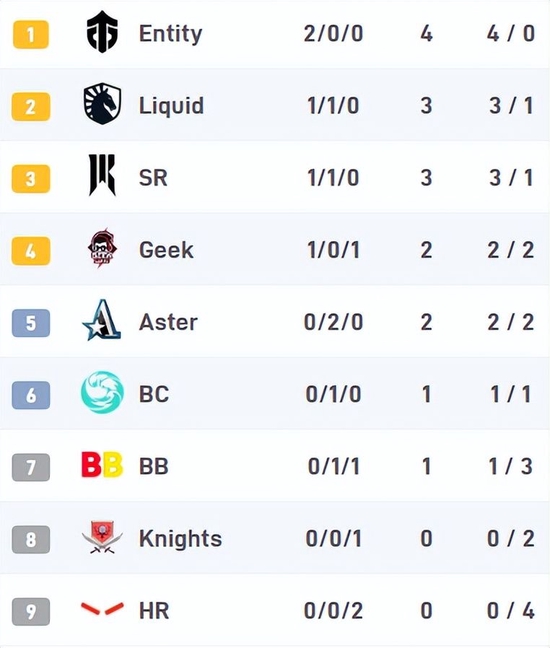Click Geek's 1/0/1 match record
The height and width of the screenshot is (648, 550).
click(333, 250)
